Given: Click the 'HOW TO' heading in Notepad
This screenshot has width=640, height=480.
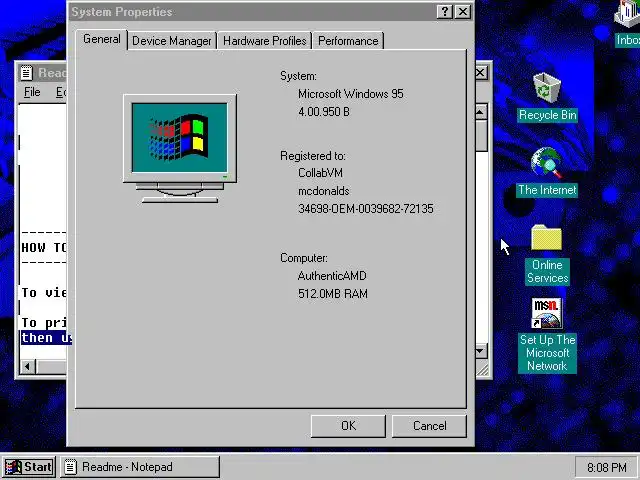Looking at the screenshot, I should point(44,247).
